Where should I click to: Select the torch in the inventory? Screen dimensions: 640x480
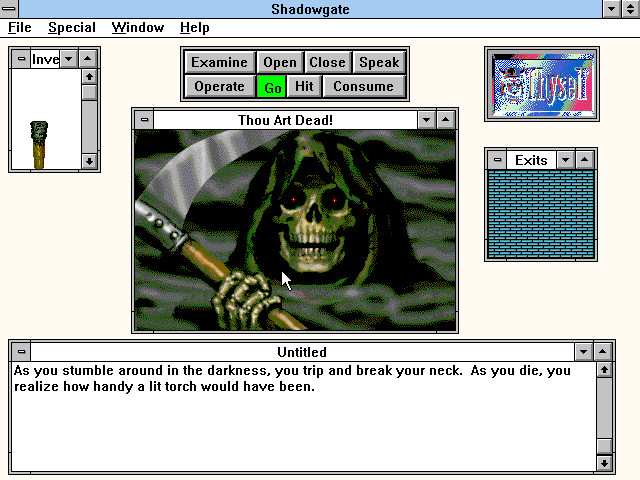pos(39,144)
